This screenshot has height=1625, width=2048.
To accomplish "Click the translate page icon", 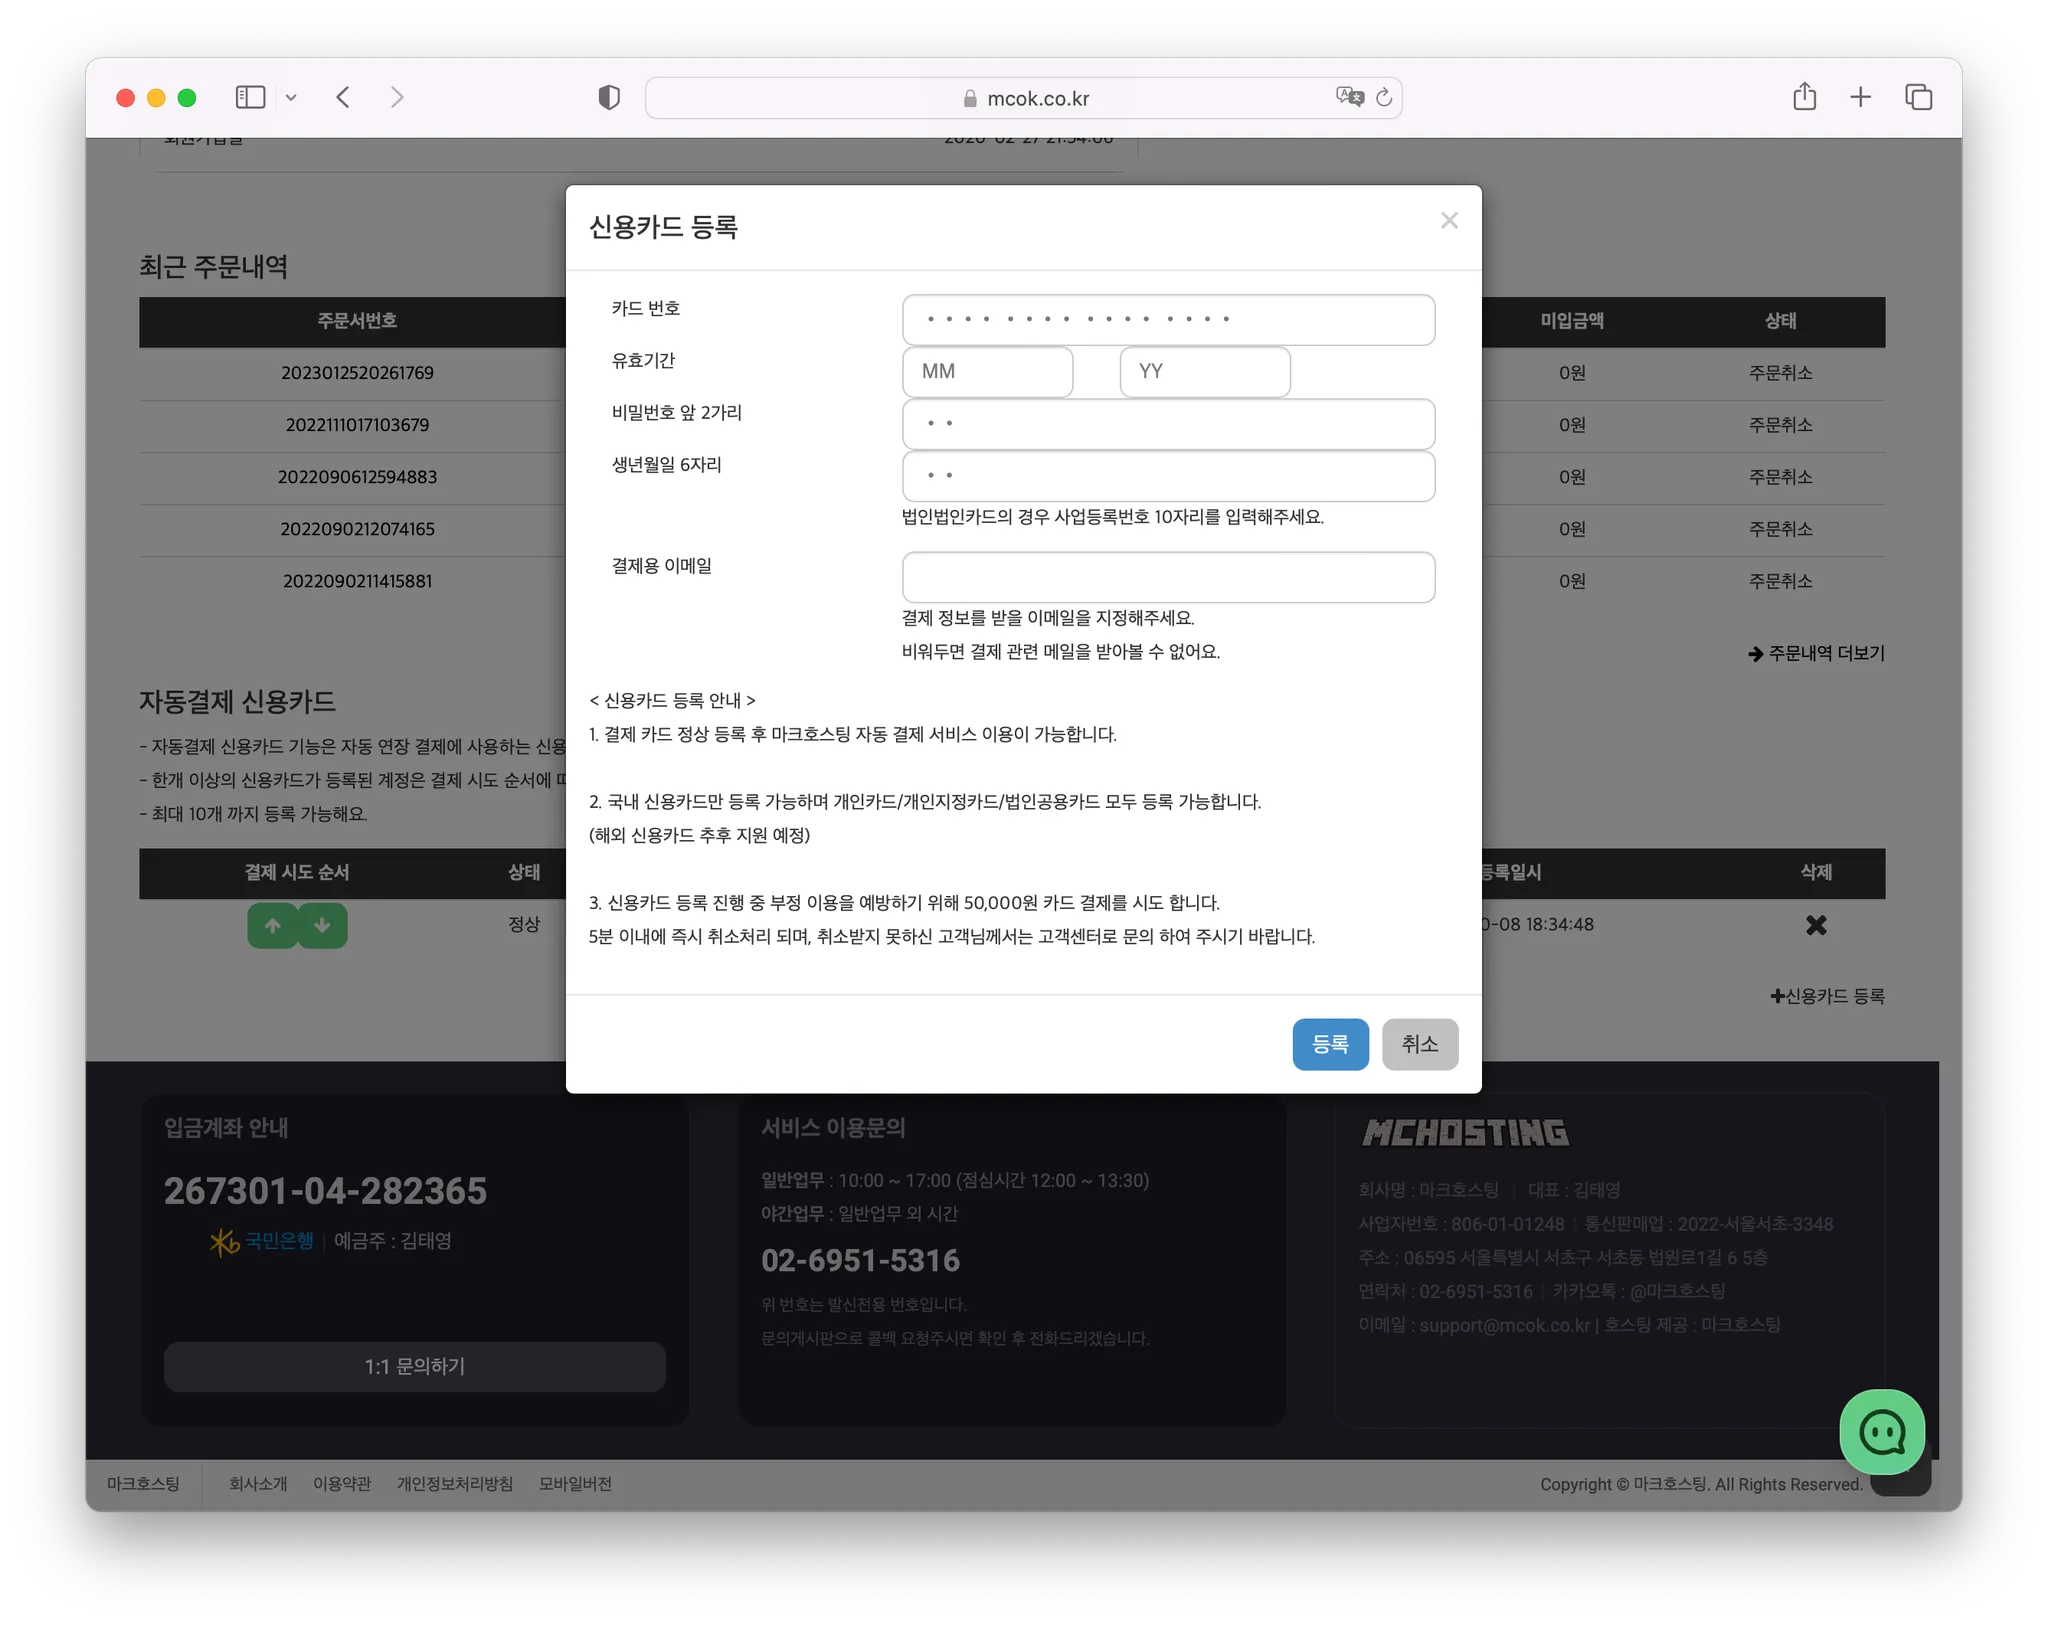I will 1349,97.
